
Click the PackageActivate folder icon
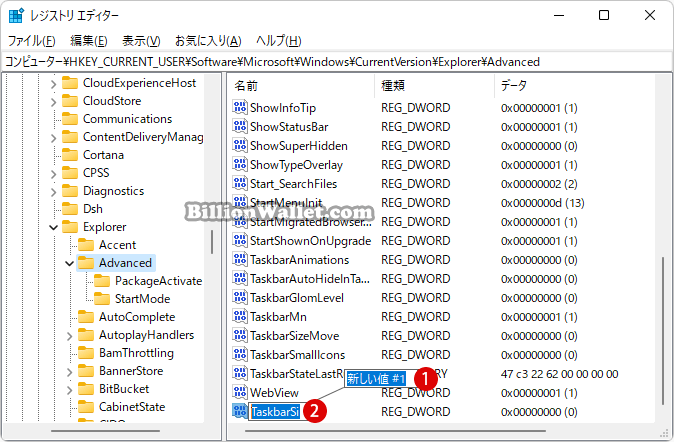(x=102, y=281)
